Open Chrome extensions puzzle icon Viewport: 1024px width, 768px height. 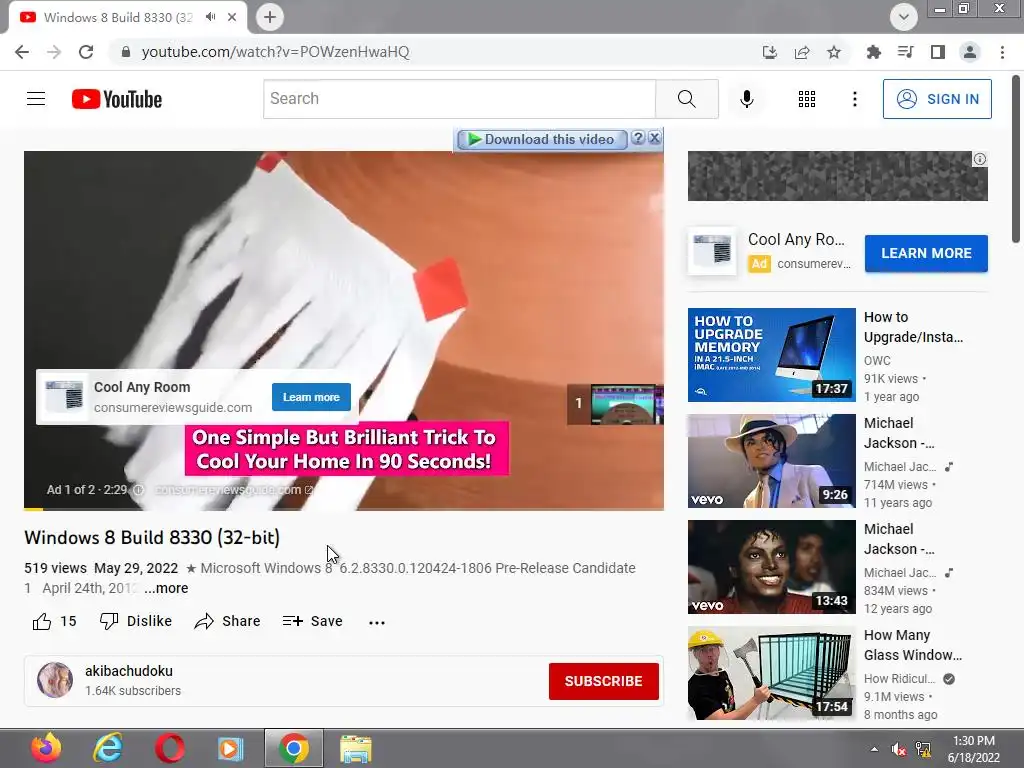(x=873, y=52)
